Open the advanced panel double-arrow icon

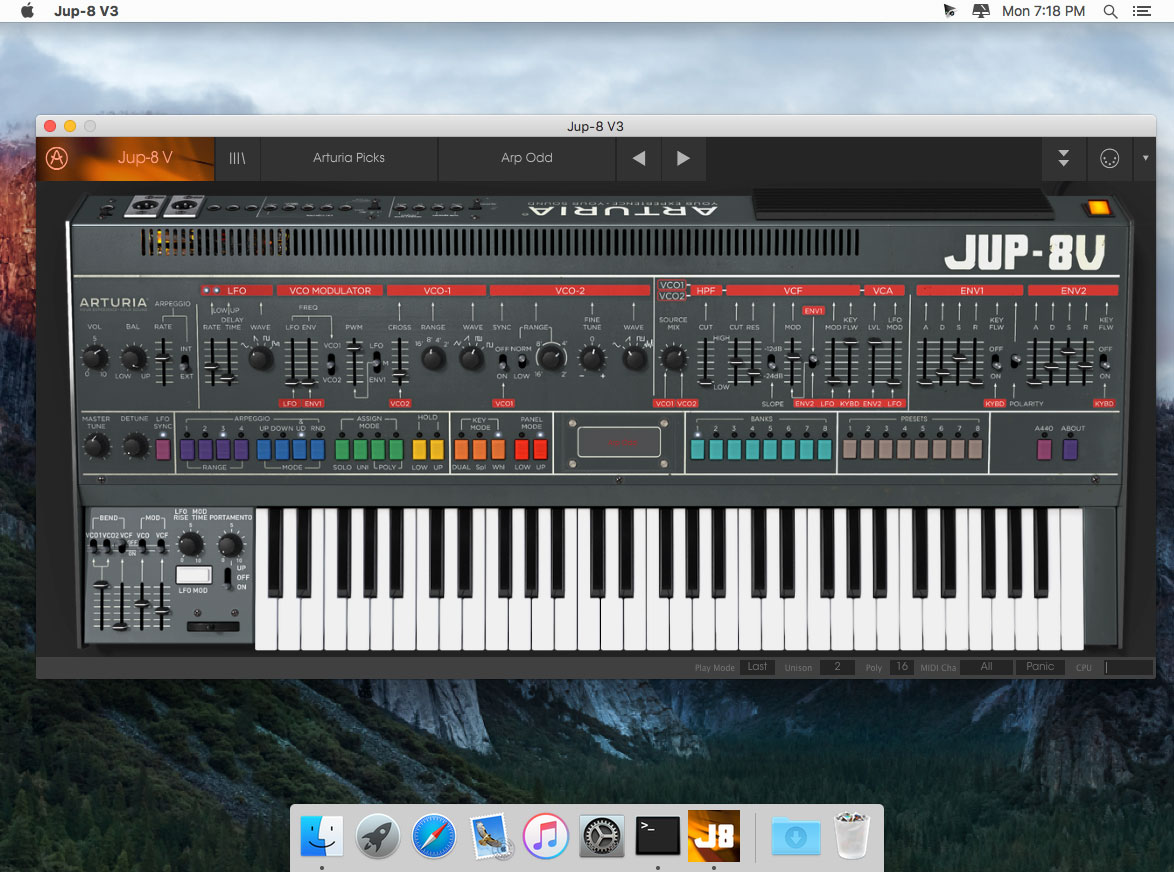click(x=1063, y=158)
